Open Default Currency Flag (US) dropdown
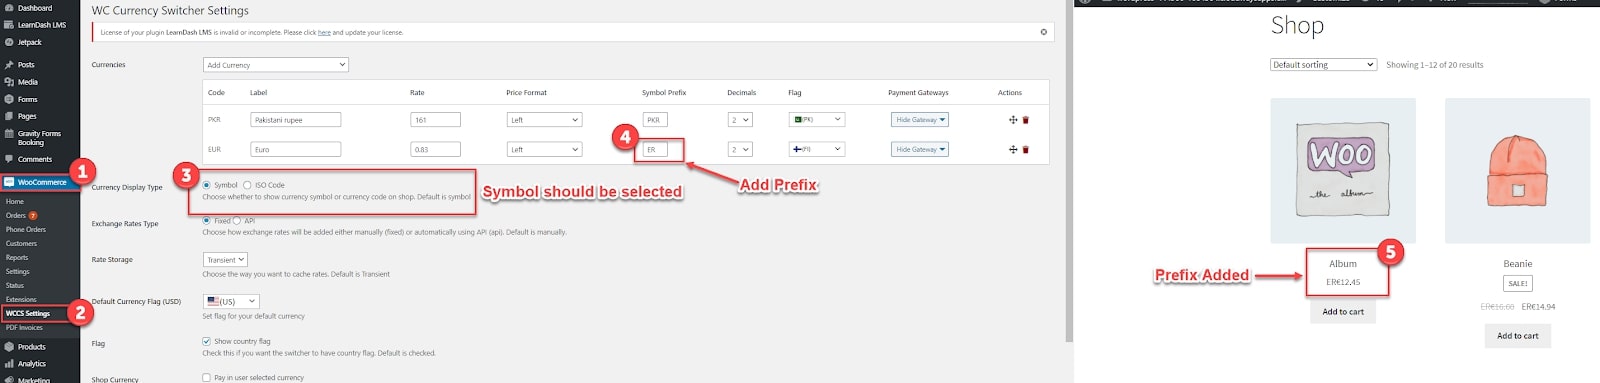The height and width of the screenshot is (383, 1600). pyautogui.click(x=231, y=301)
